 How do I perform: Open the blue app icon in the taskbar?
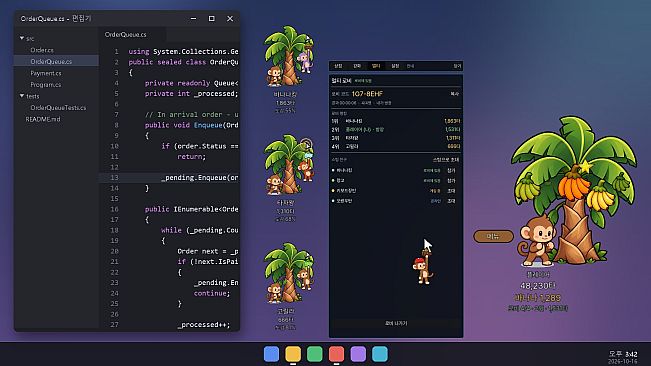271,354
